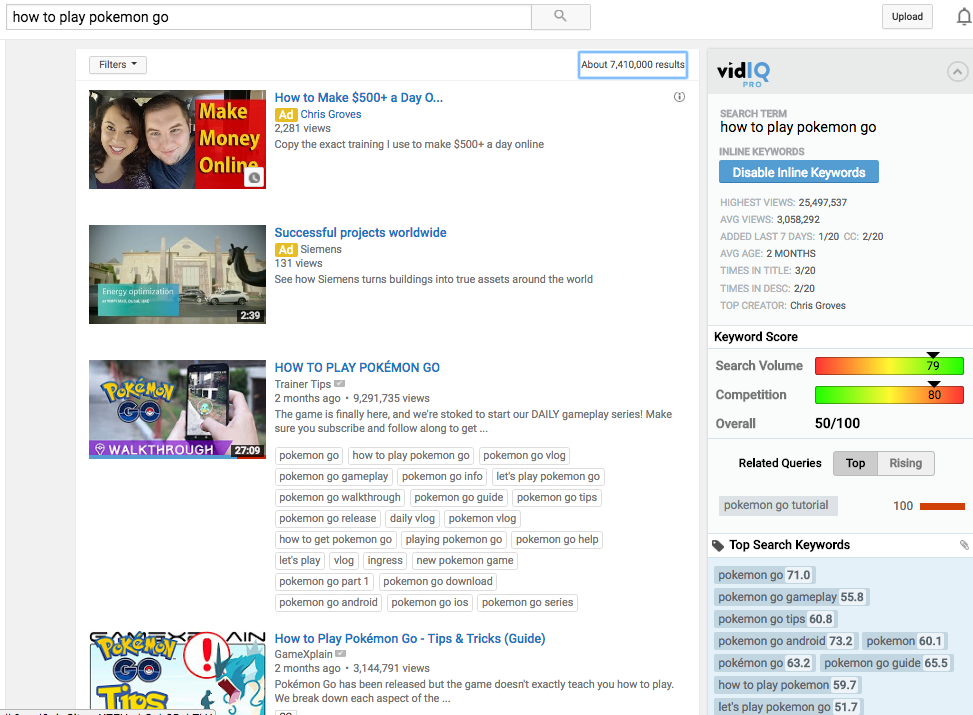Click 'pokemon go tips 60.8' top search keyword

point(775,619)
